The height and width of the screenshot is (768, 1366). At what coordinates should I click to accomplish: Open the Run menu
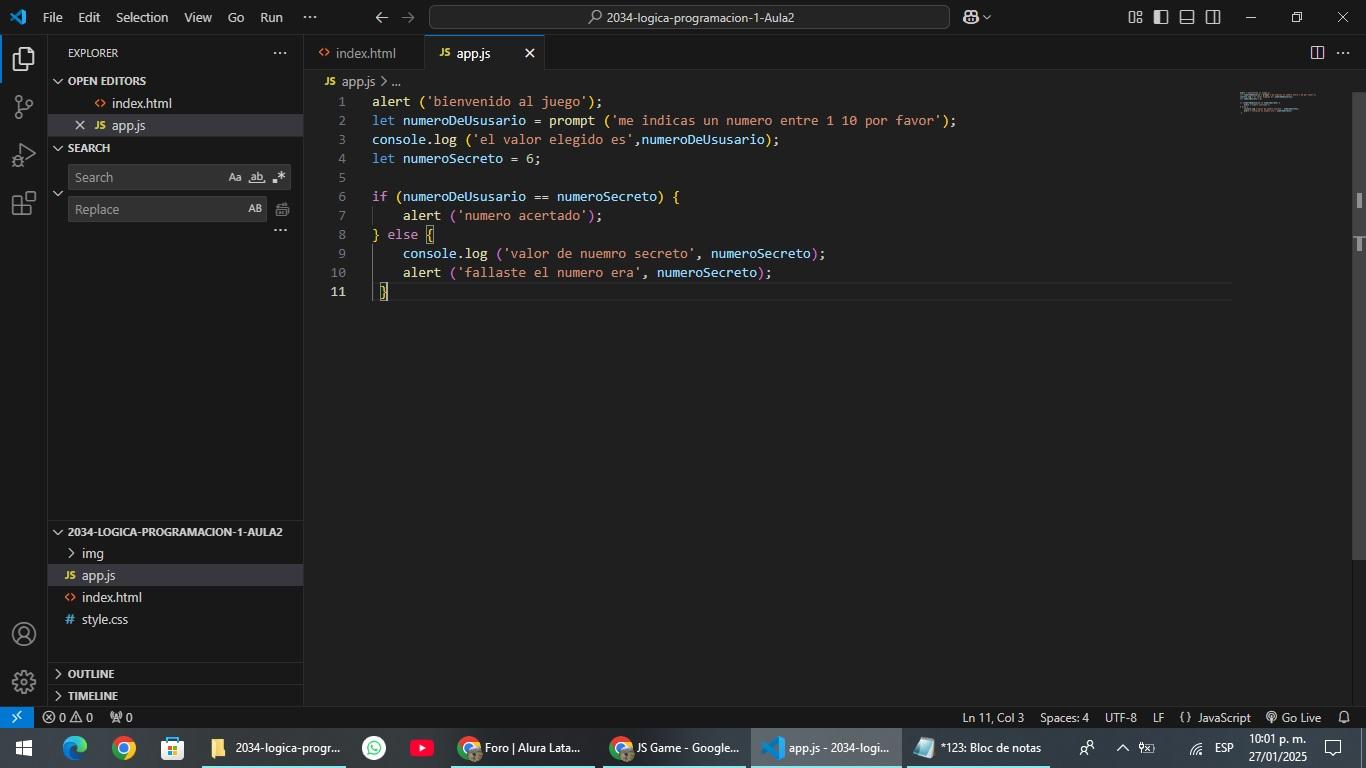(271, 17)
